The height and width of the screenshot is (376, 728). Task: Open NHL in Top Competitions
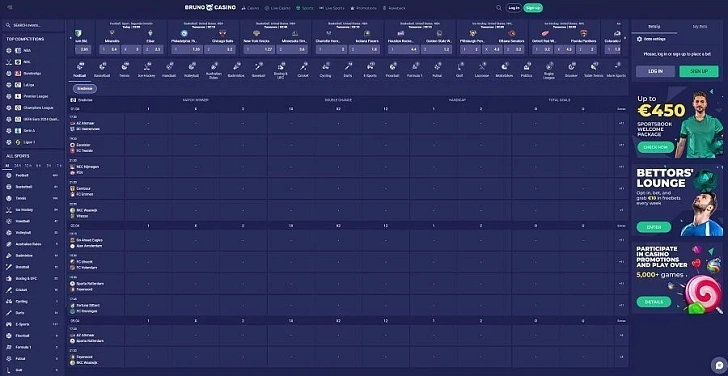pyautogui.click(x=32, y=62)
